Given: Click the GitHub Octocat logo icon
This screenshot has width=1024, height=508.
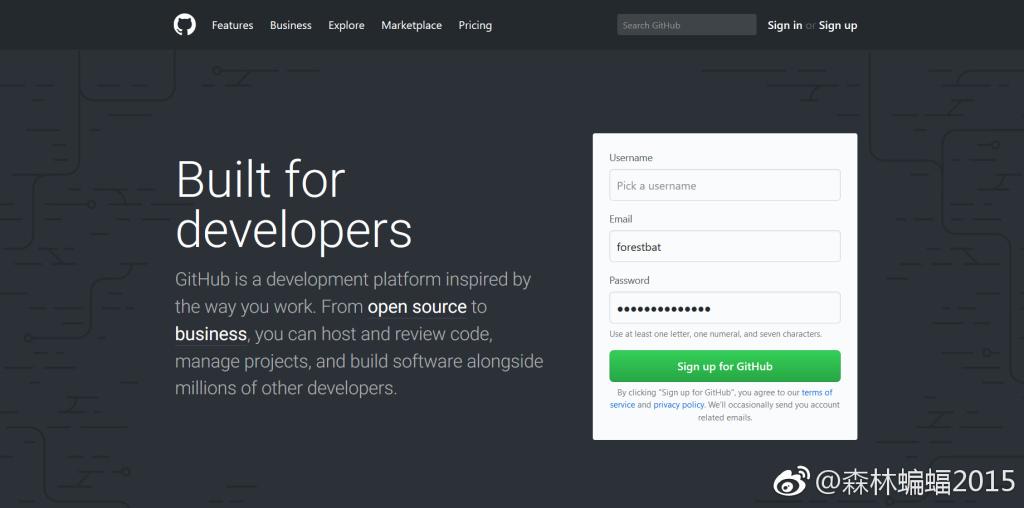Looking at the screenshot, I should pyautogui.click(x=185, y=25).
